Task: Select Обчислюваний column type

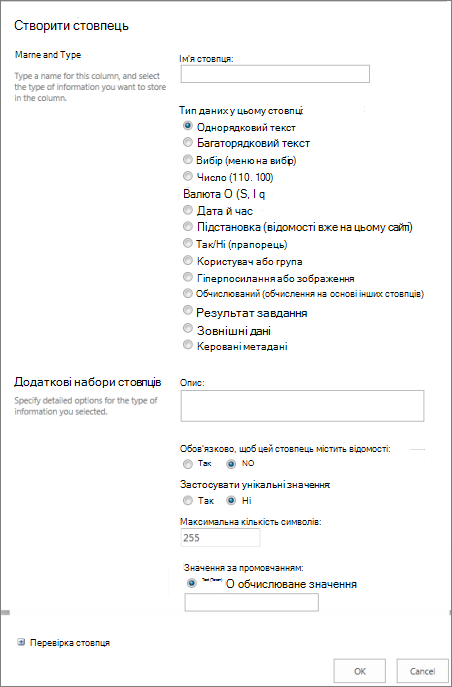Action: tap(188, 293)
